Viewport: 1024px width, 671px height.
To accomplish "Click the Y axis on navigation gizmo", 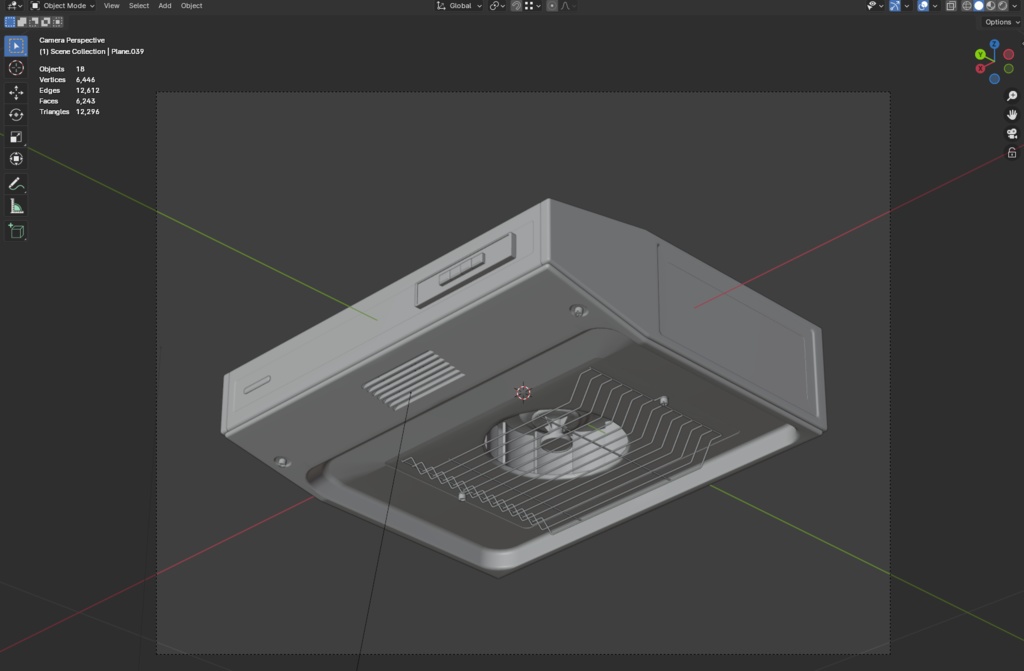I will 980,55.
